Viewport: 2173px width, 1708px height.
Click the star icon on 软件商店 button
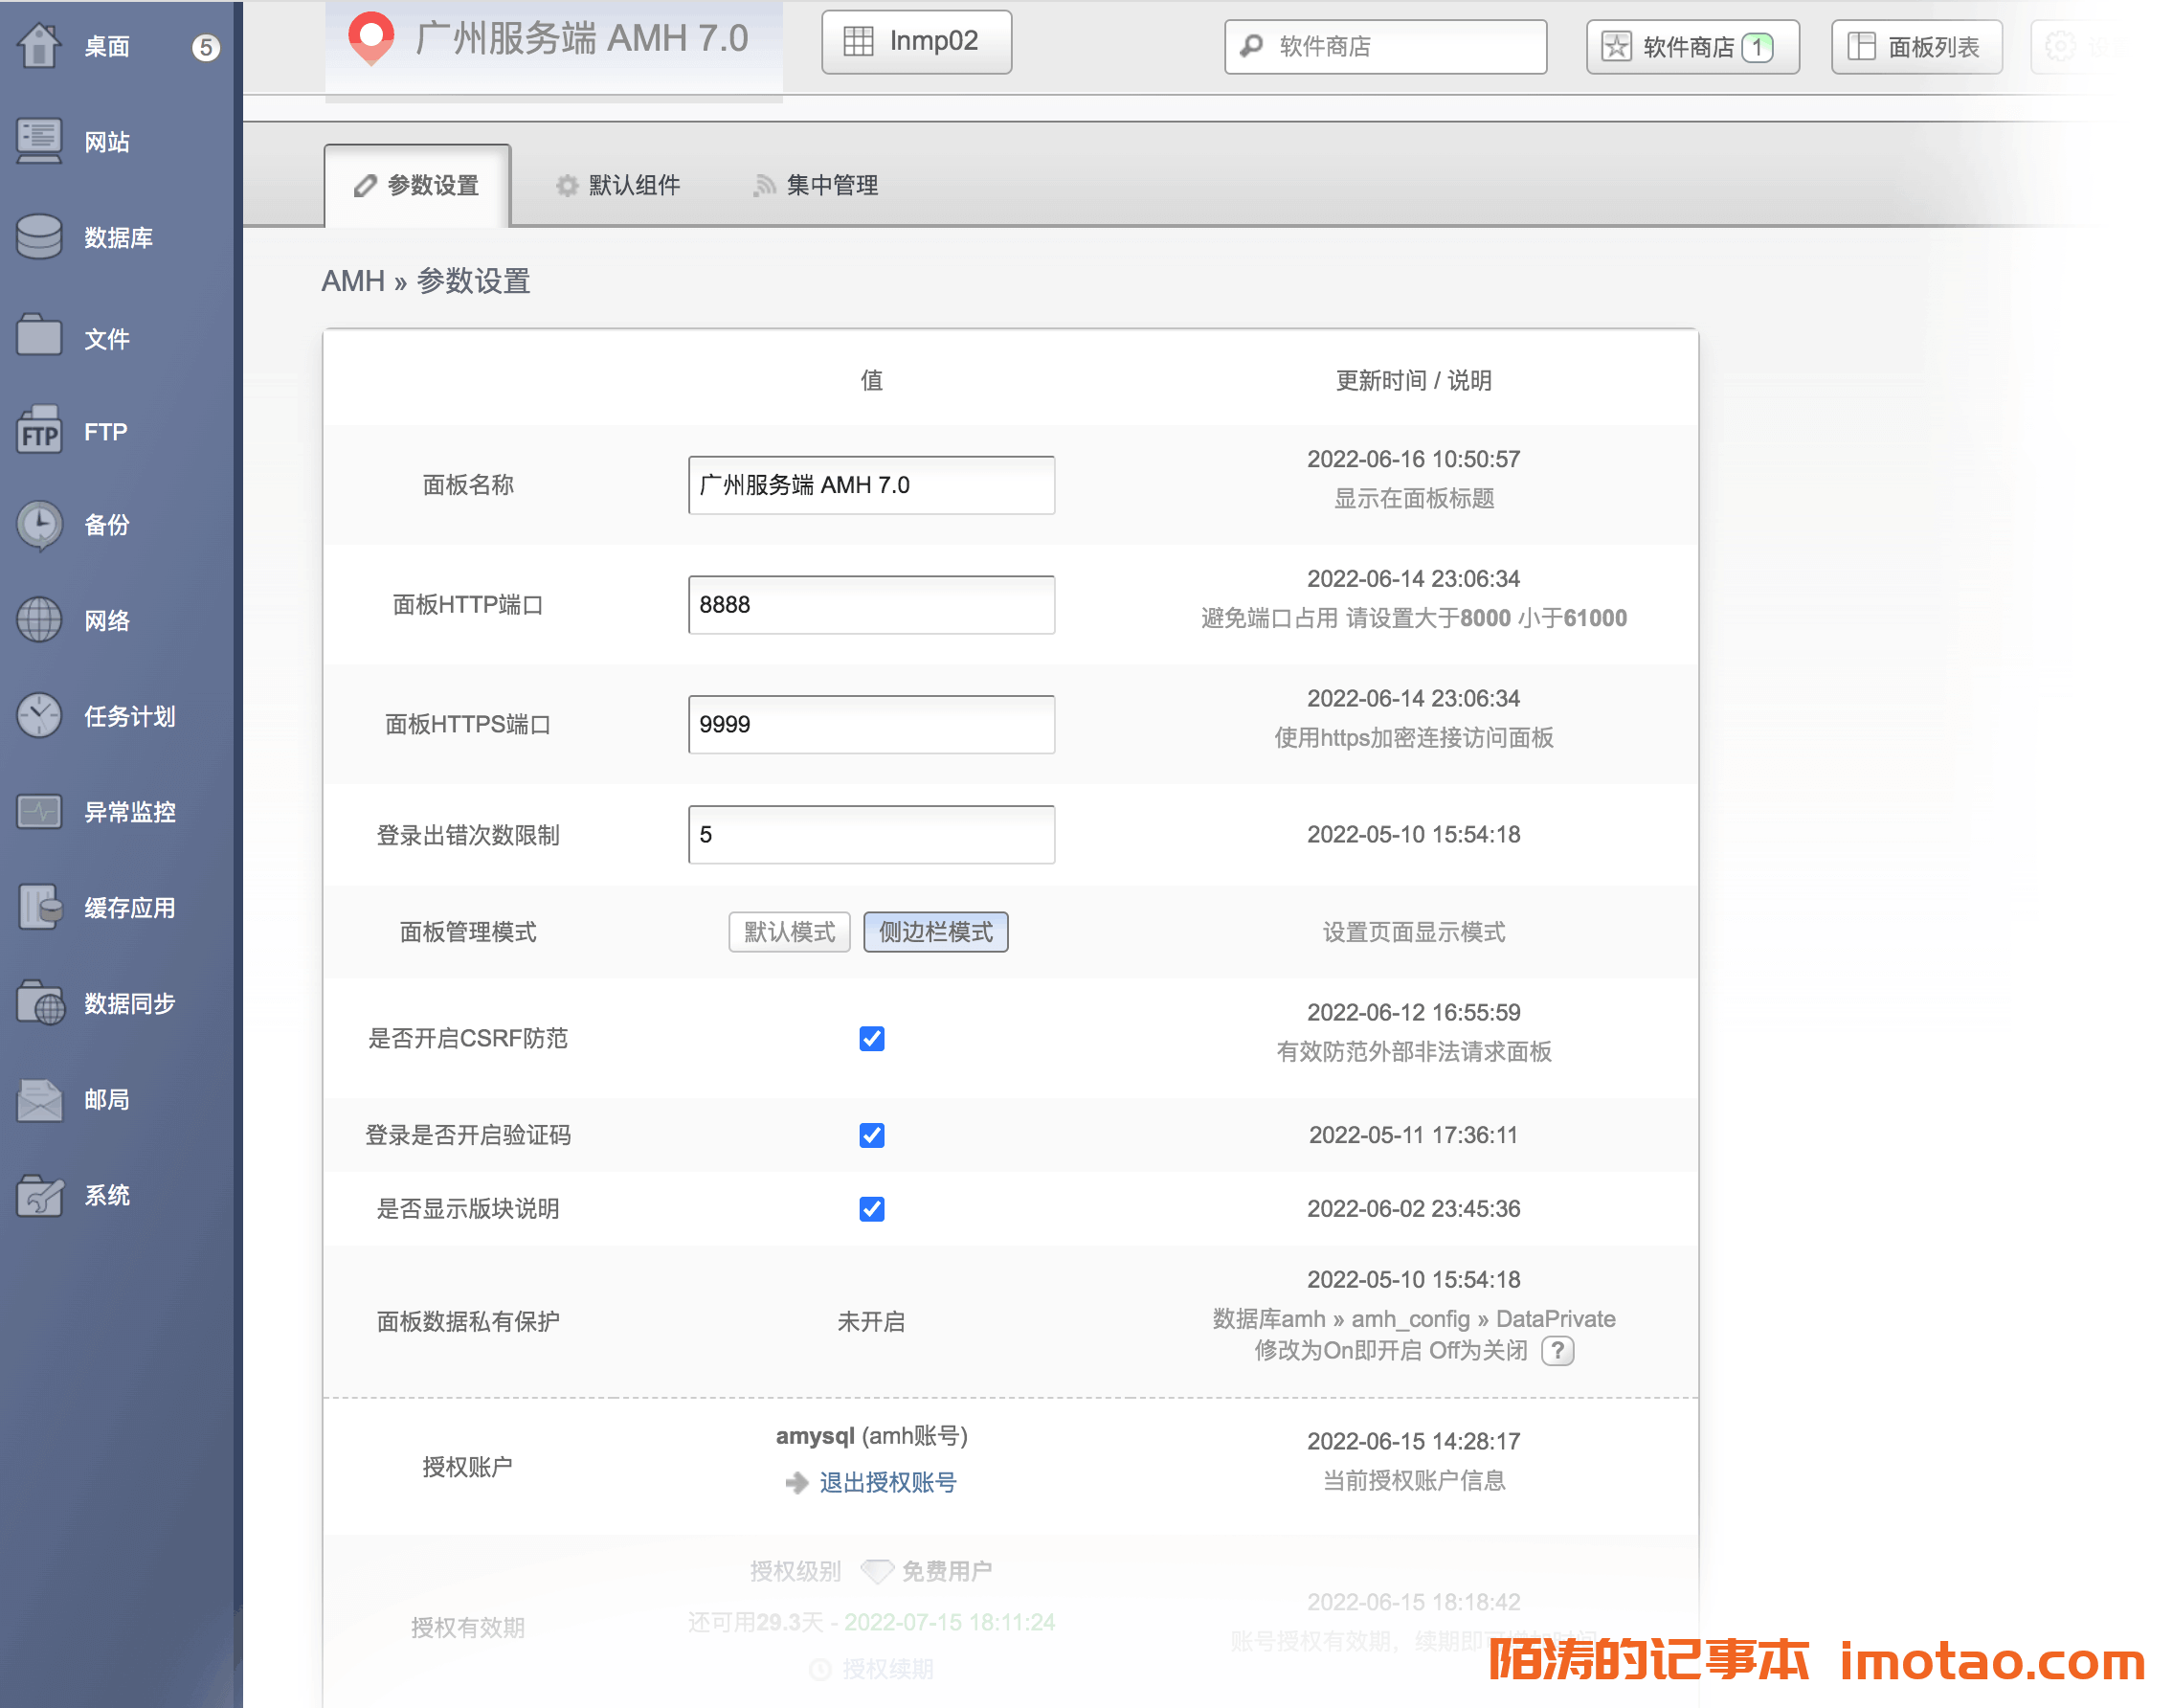[x=1616, y=46]
